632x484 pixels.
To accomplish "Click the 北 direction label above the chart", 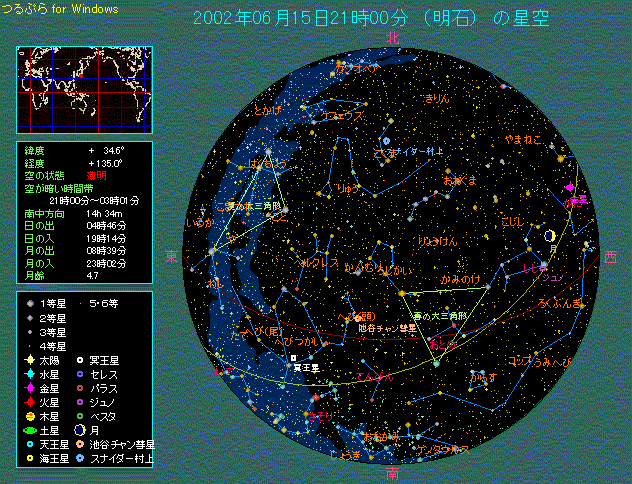I will click(x=392, y=38).
